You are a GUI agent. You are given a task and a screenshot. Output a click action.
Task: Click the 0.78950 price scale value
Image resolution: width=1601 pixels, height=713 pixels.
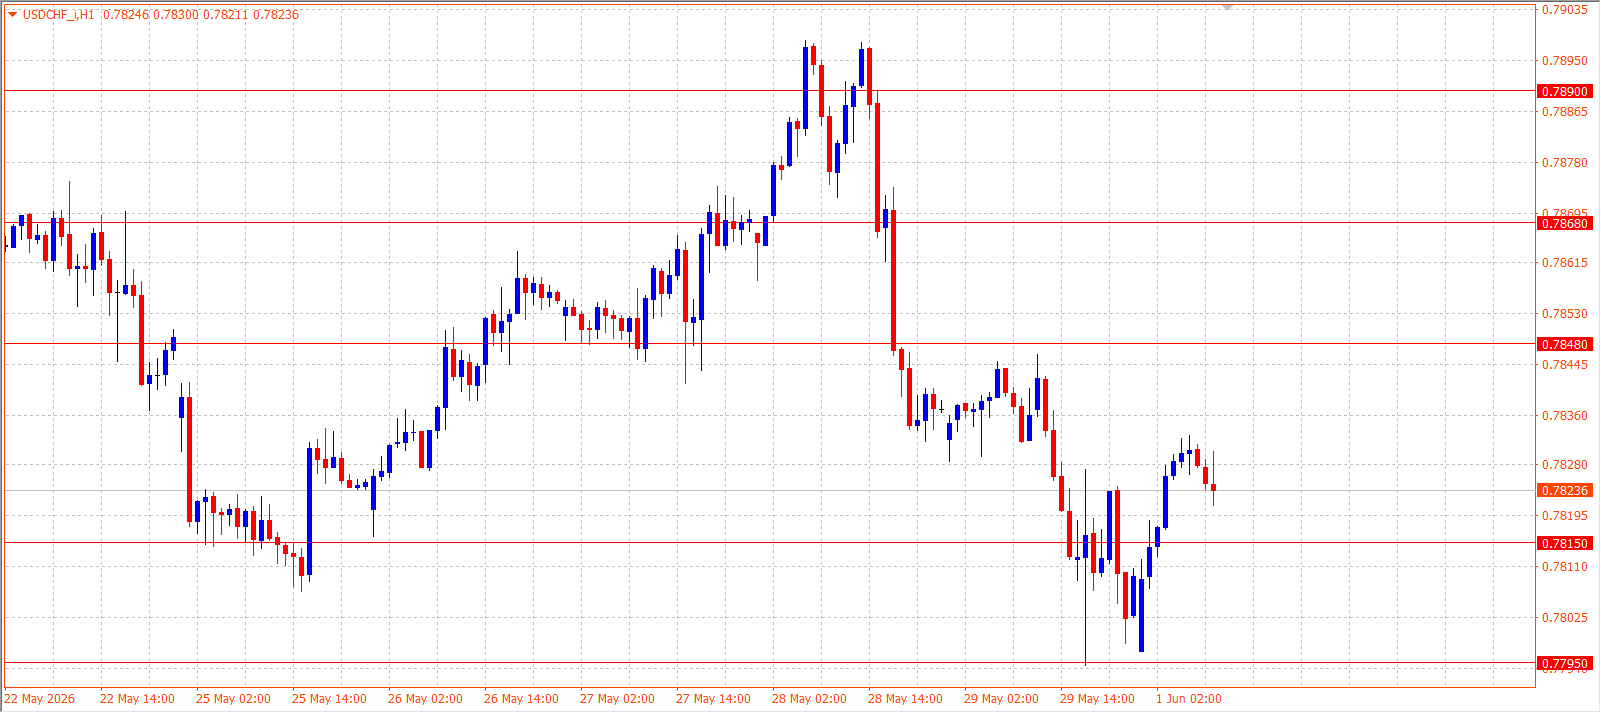tap(1565, 61)
